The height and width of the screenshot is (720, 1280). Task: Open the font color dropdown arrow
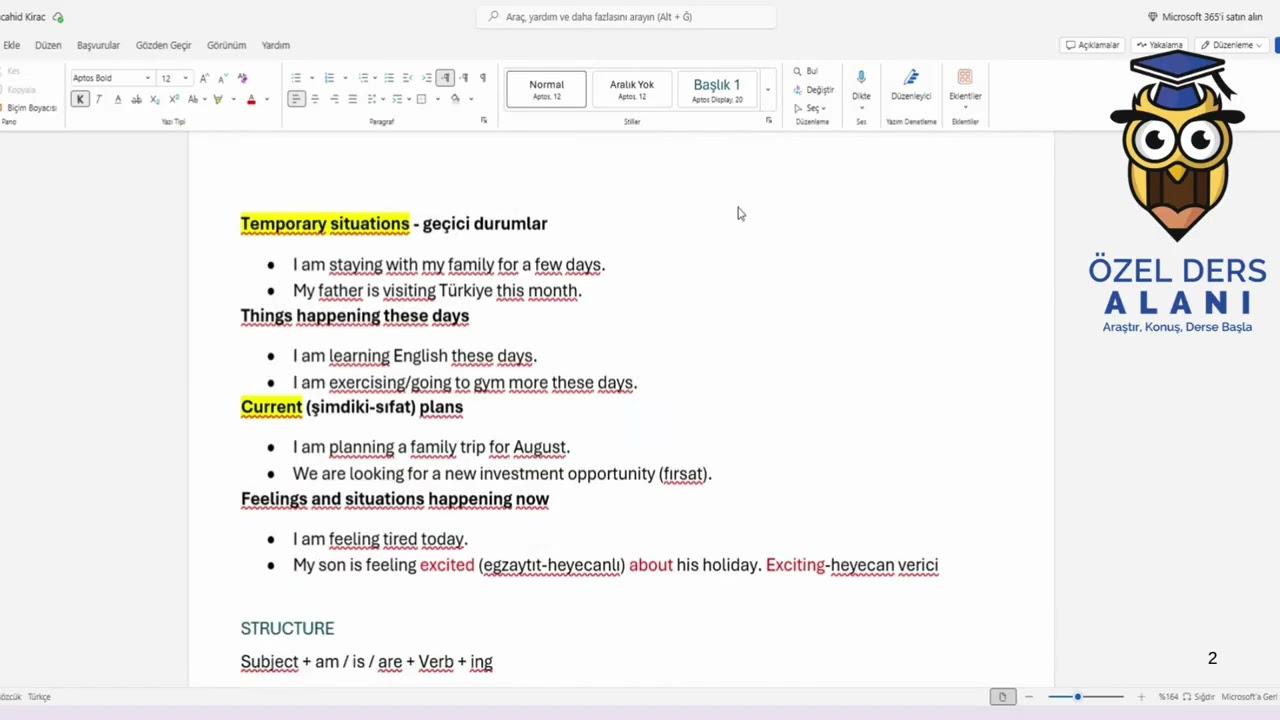click(x=267, y=99)
